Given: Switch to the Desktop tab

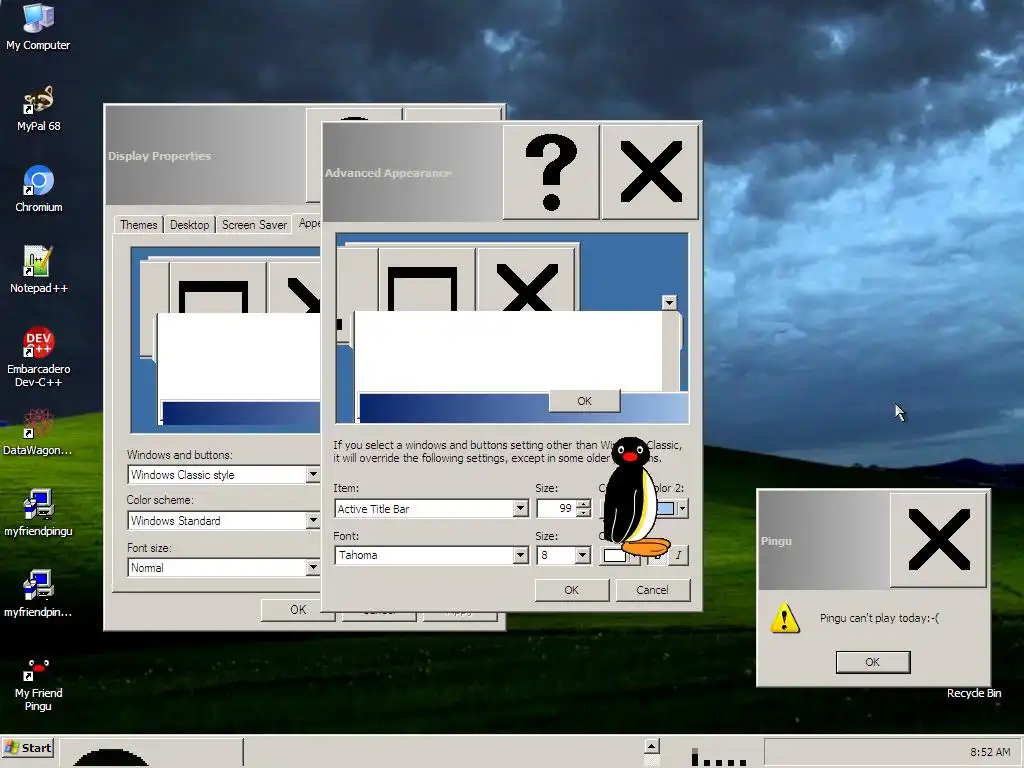Looking at the screenshot, I should (x=189, y=225).
